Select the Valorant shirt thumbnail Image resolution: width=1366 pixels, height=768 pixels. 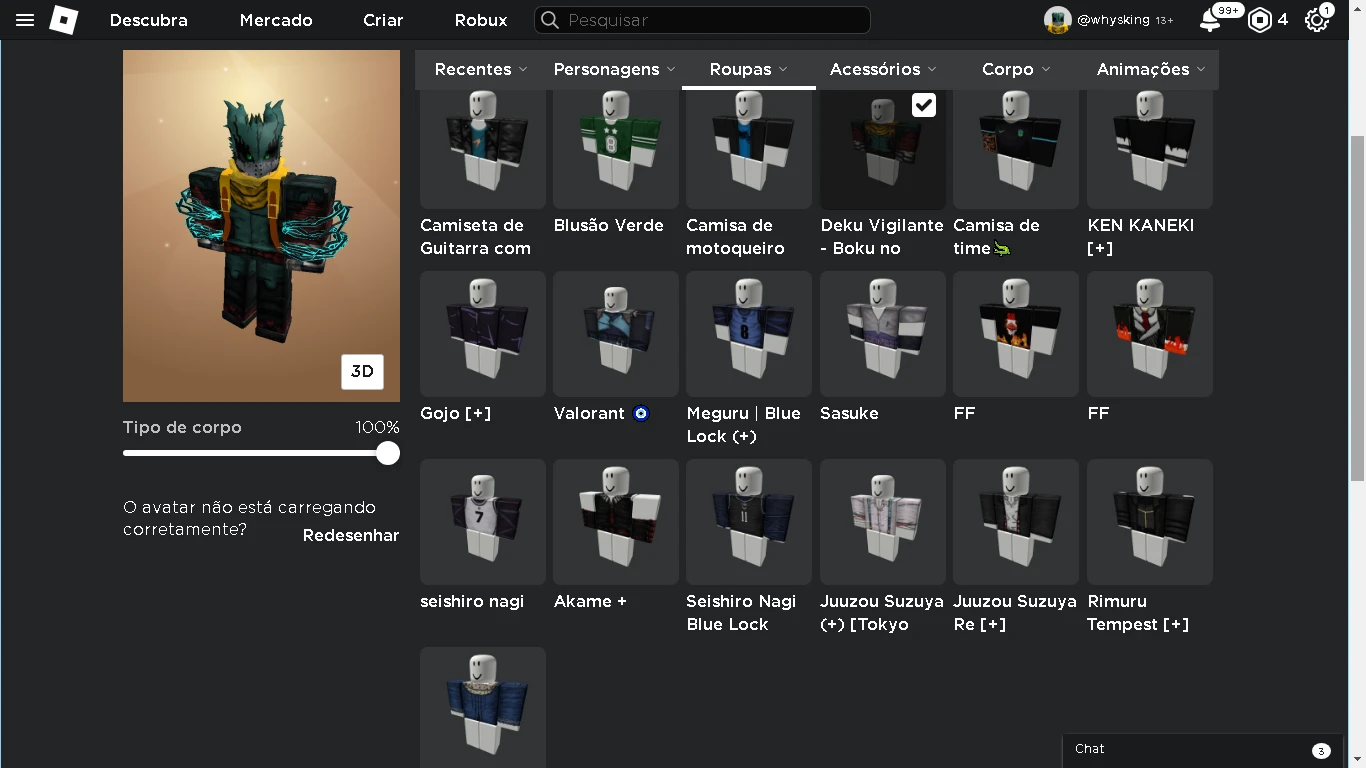click(616, 334)
